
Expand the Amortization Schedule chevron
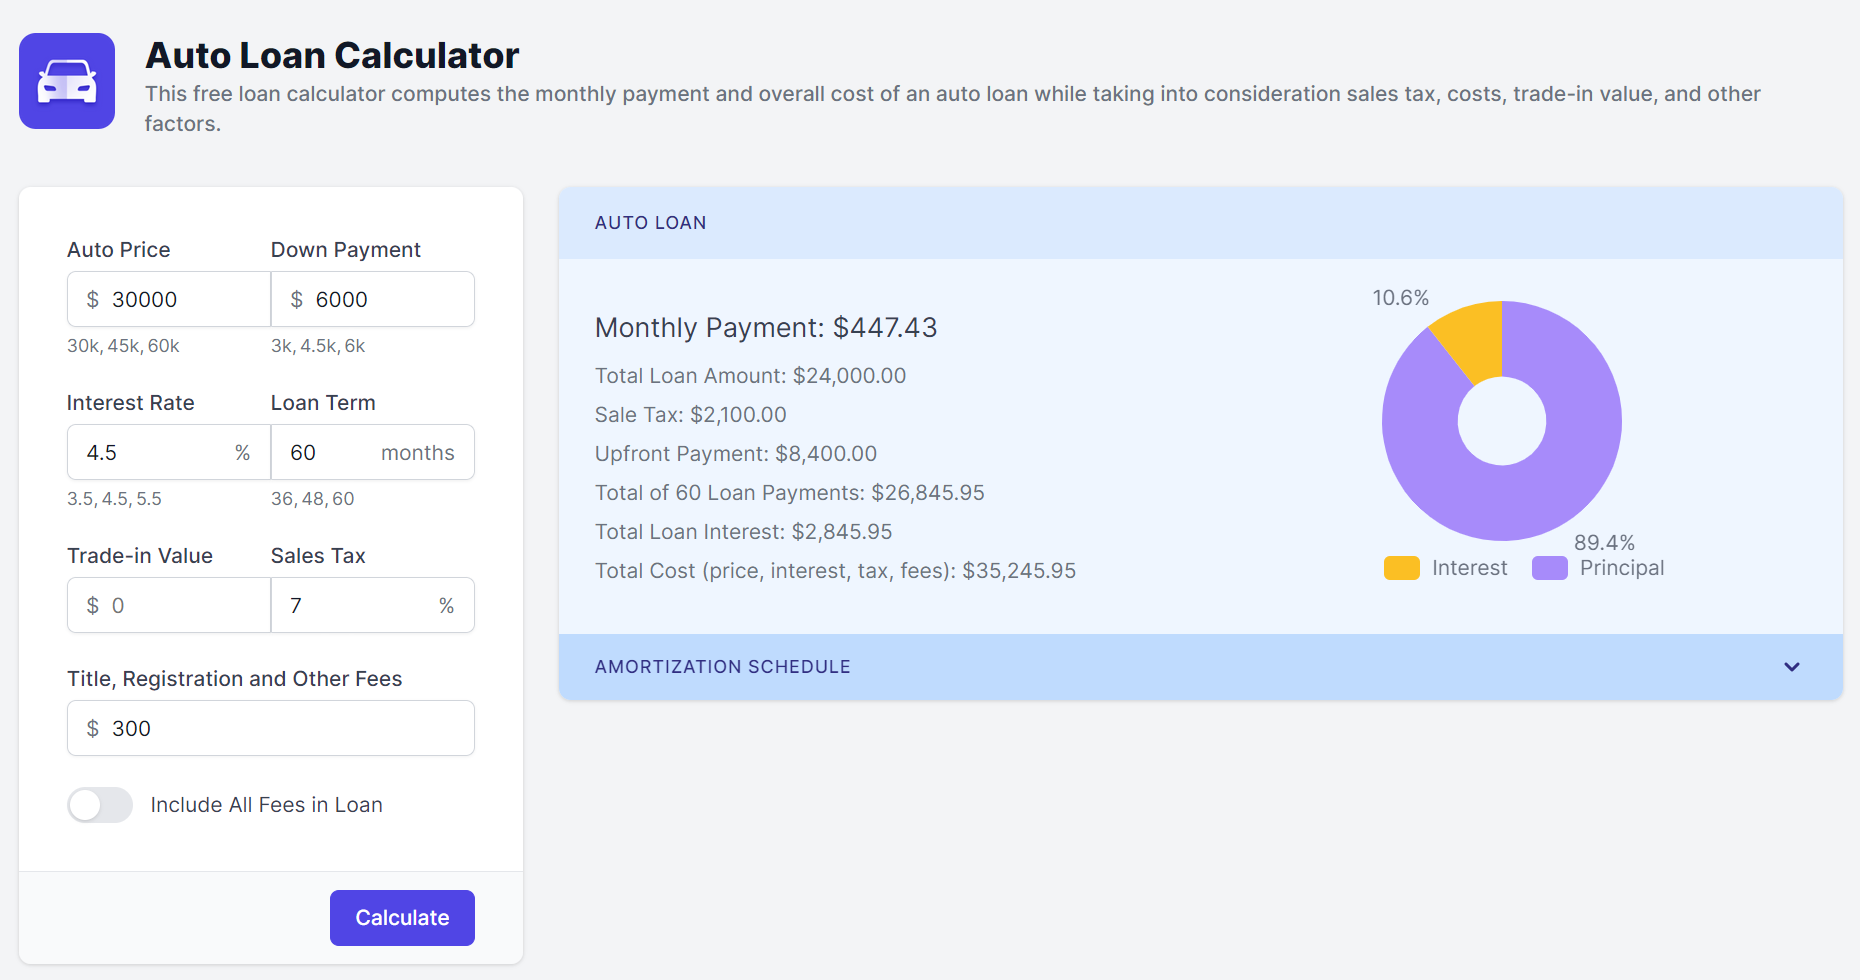coord(1791,667)
